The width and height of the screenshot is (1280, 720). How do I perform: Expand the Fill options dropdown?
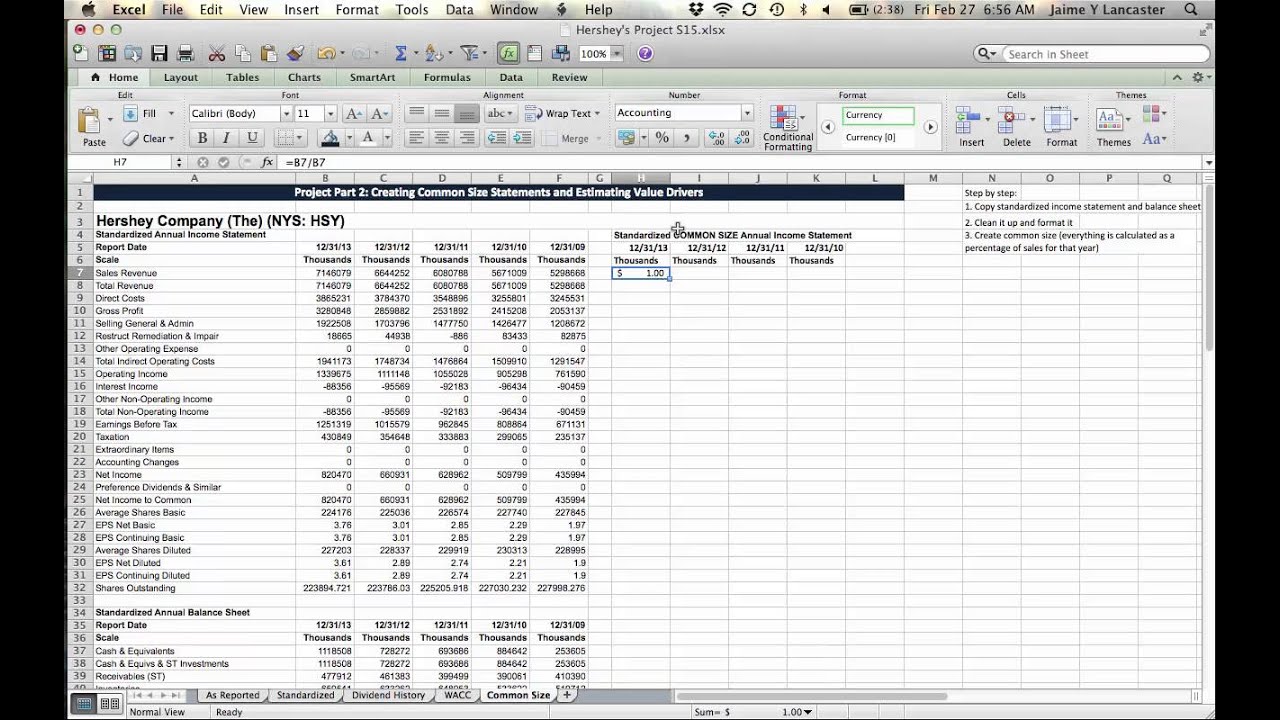pos(171,114)
